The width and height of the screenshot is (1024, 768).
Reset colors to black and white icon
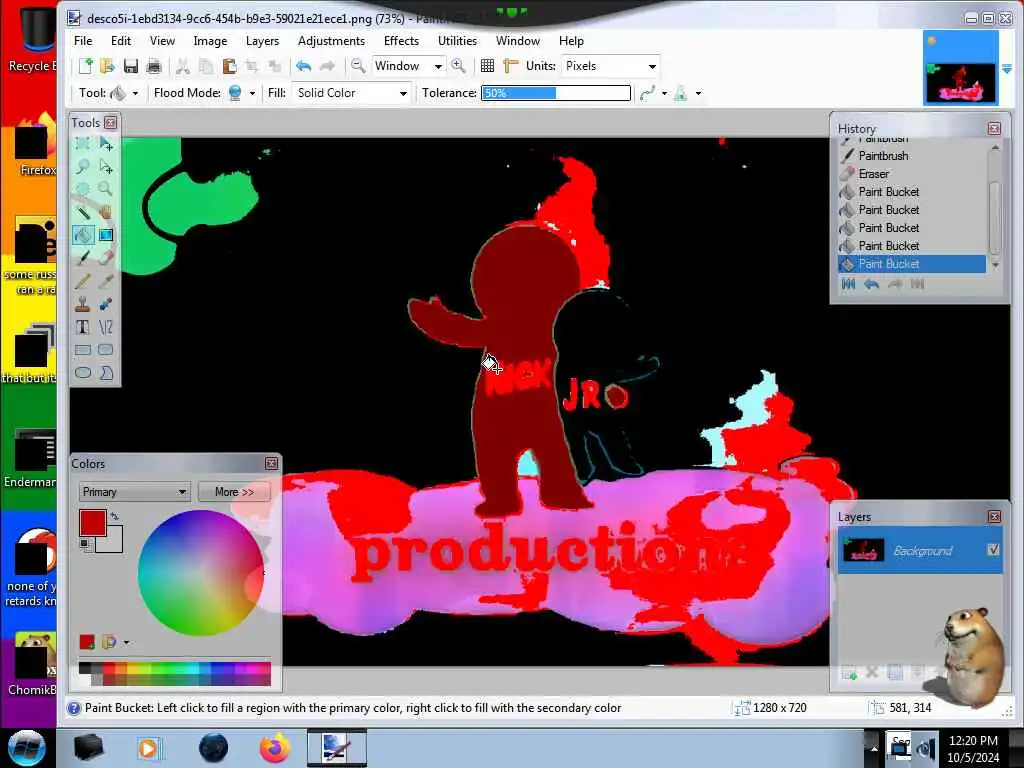click(84, 544)
